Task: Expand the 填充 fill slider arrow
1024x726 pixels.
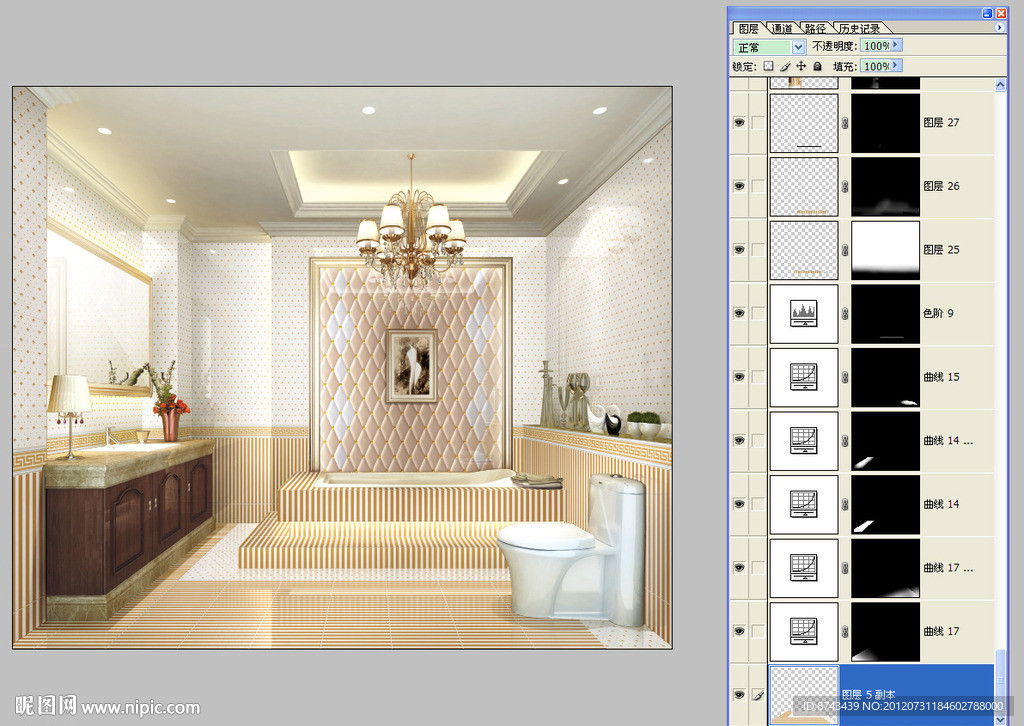Action: coord(896,66)
